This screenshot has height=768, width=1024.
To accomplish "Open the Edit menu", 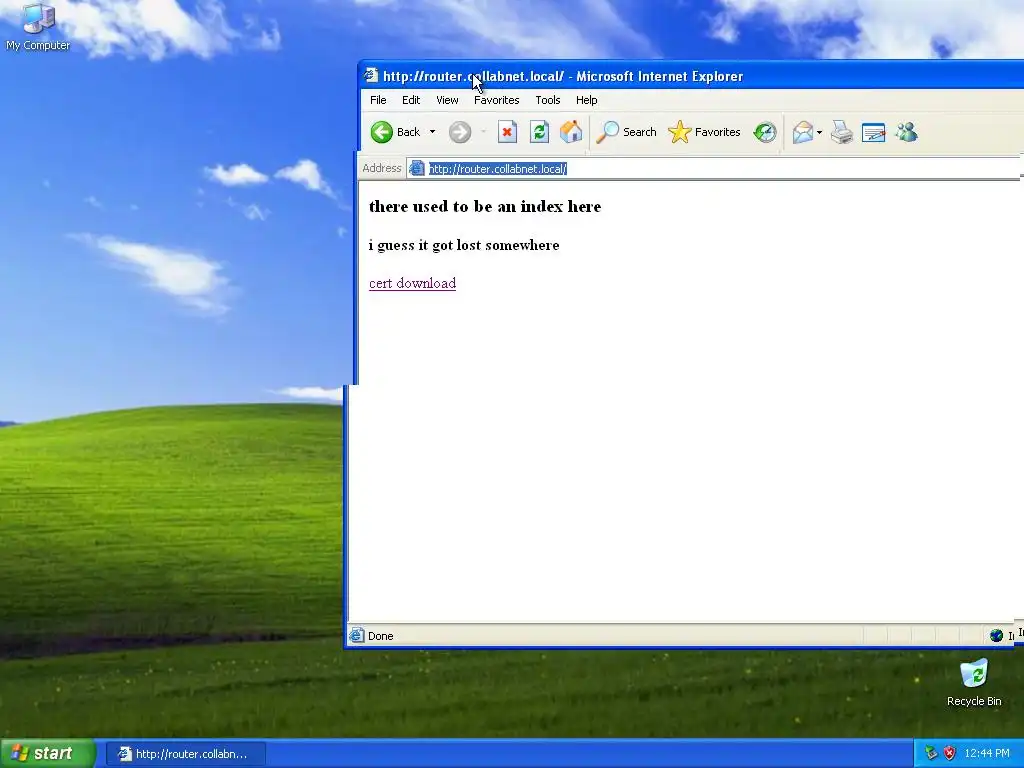I will (411, 100).
